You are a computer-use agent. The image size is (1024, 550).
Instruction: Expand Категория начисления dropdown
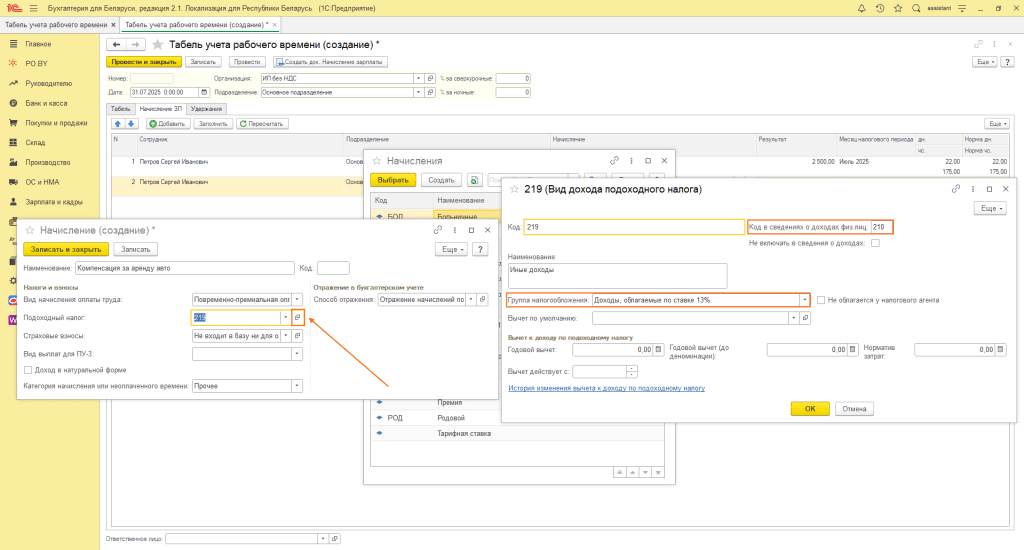pyautogui.click(x=297, y=385)
